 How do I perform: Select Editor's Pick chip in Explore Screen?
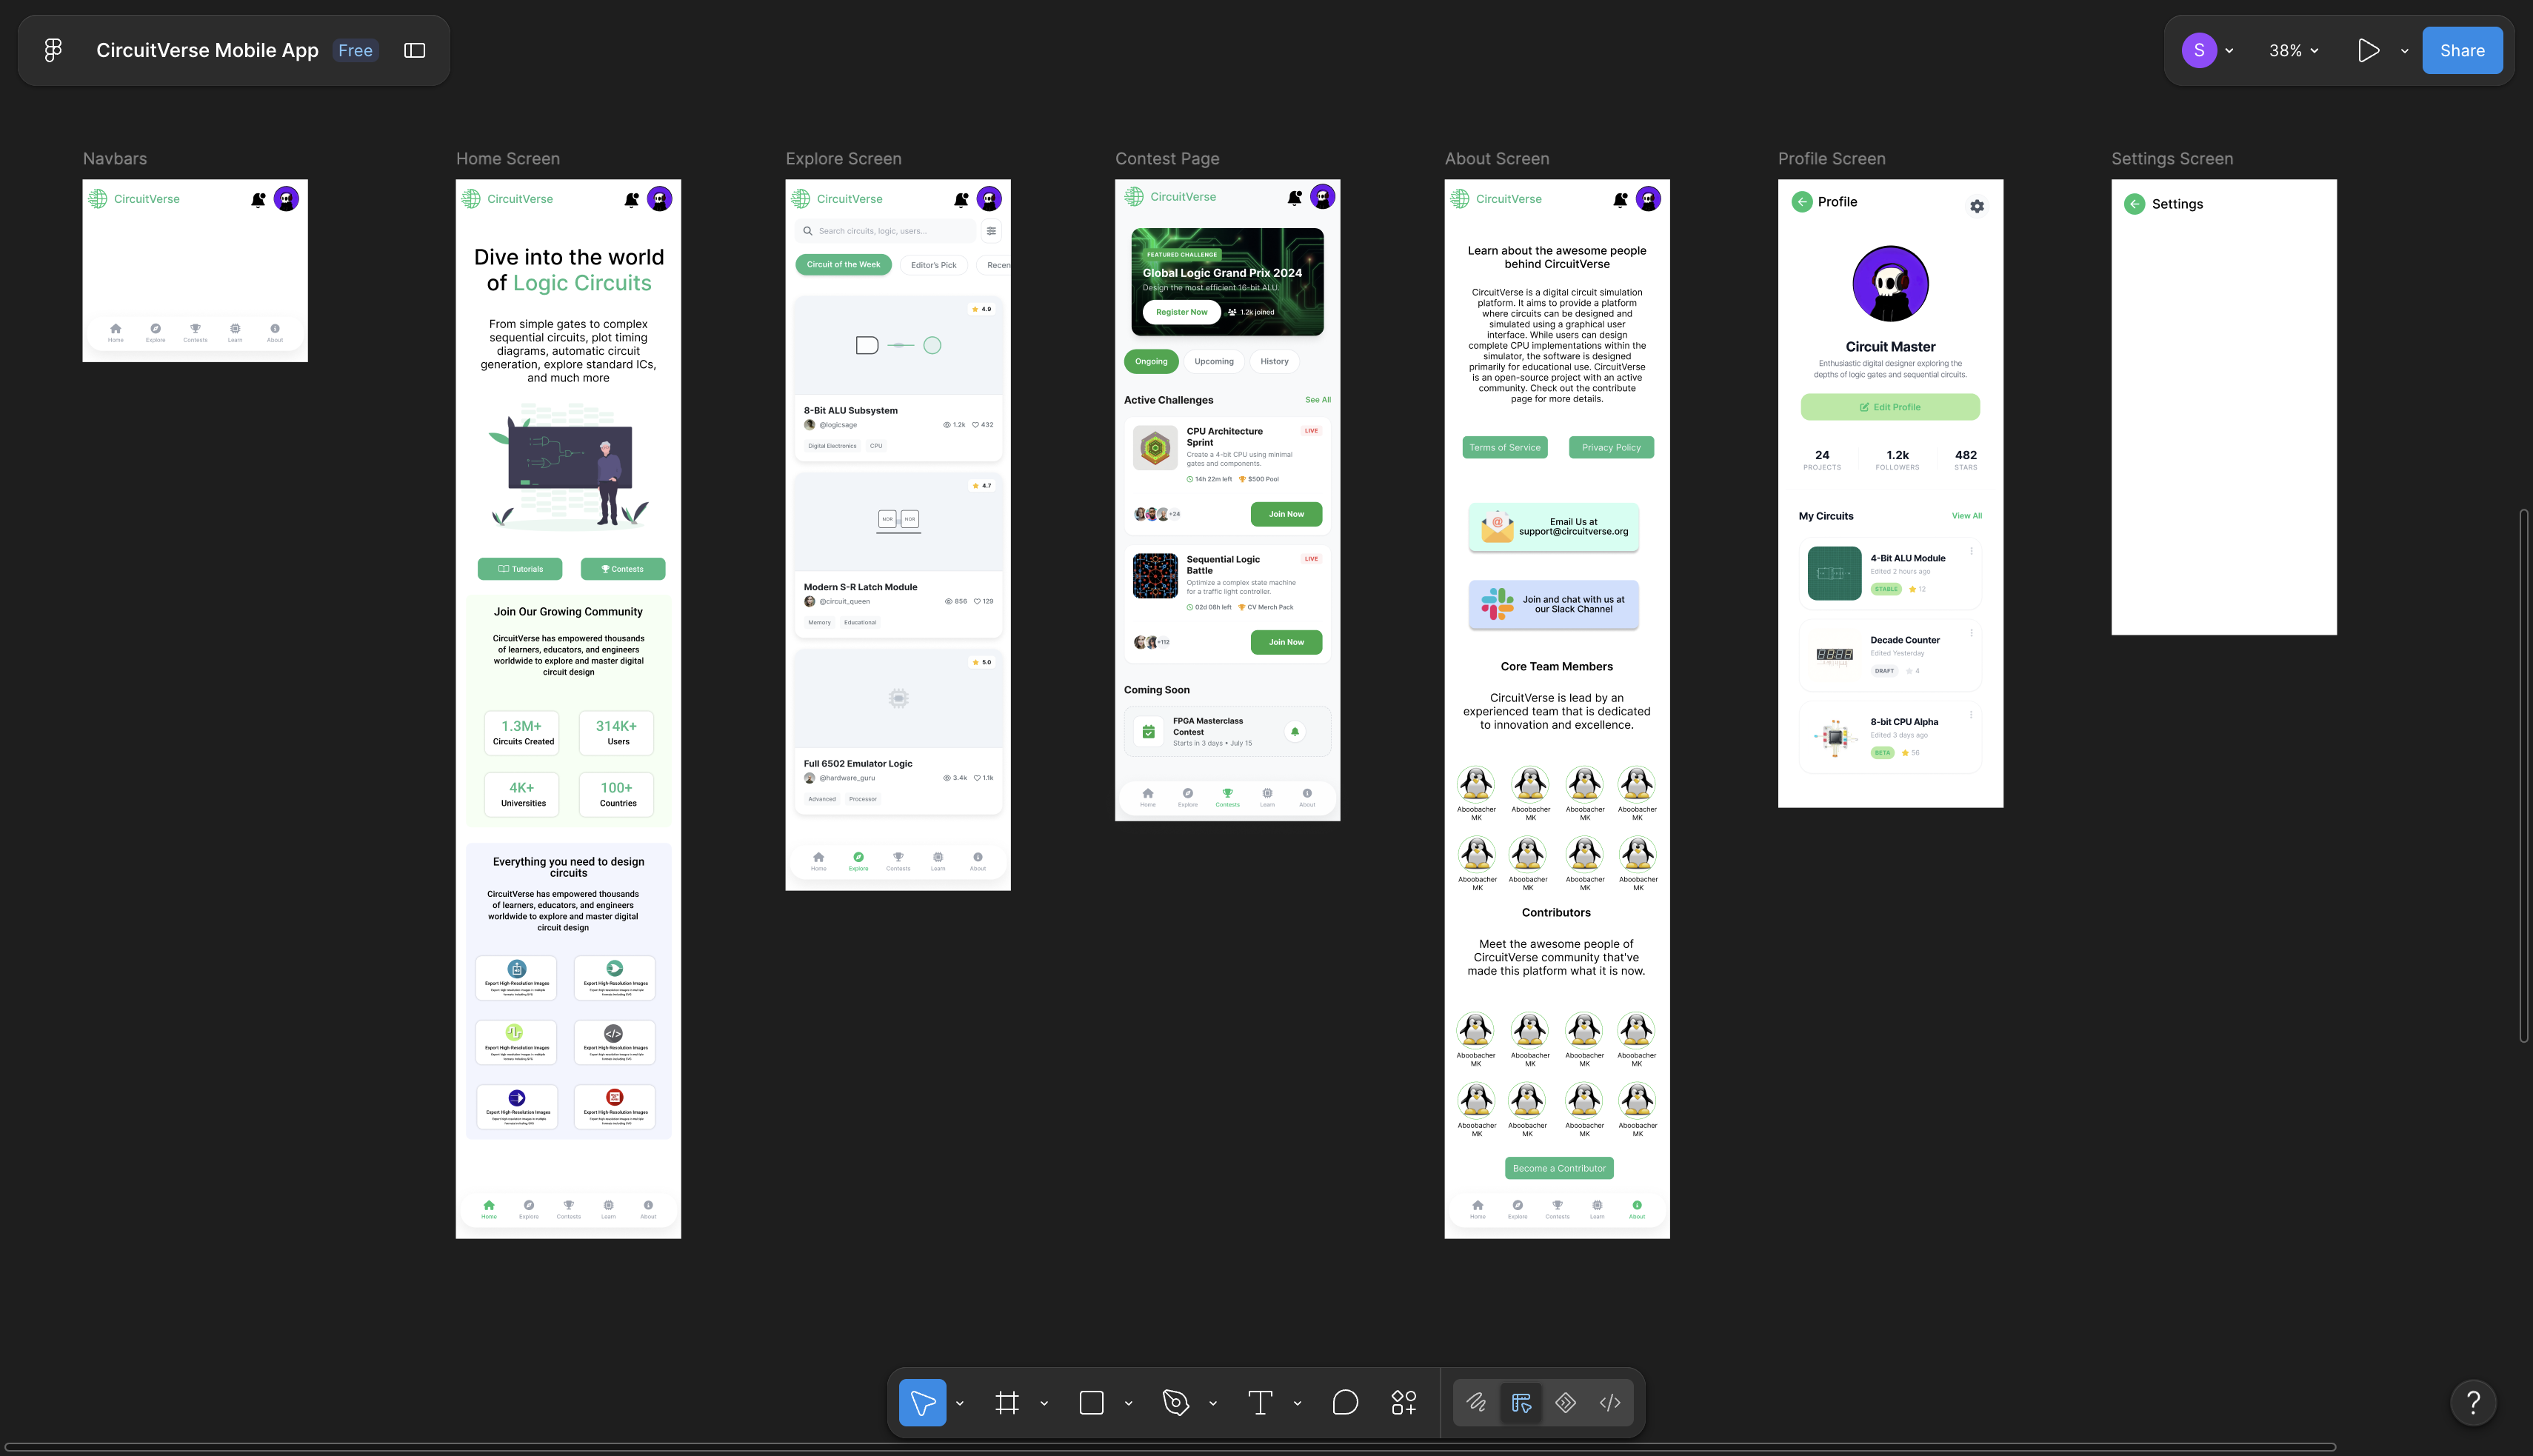pyautogui.click(x=933, y=265)
